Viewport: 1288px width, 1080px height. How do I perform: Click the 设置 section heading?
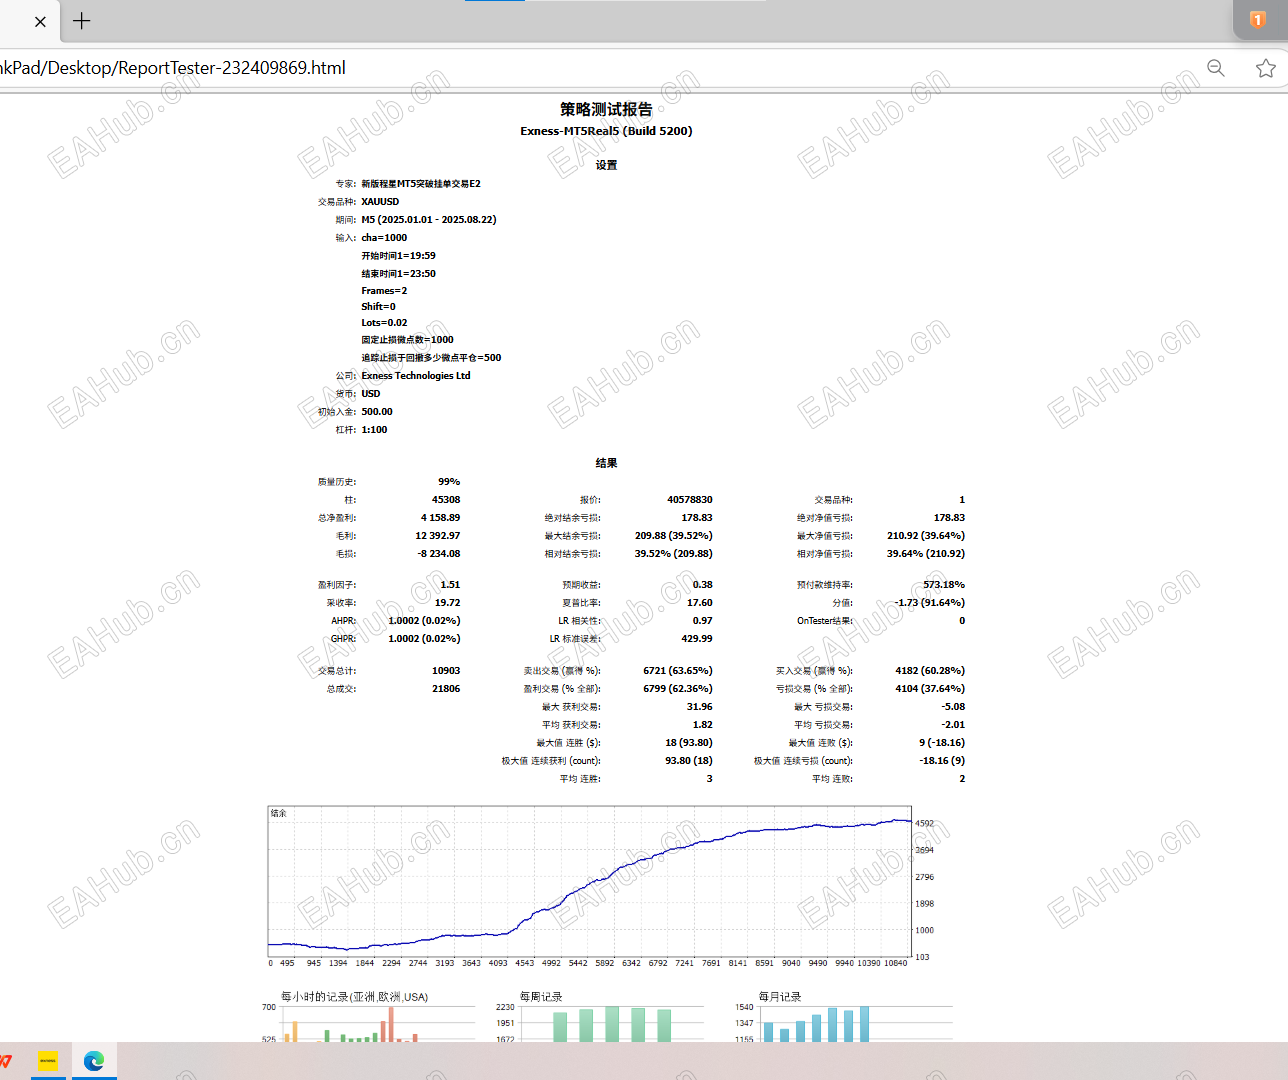pyautogui.click(x=606, y=165)
